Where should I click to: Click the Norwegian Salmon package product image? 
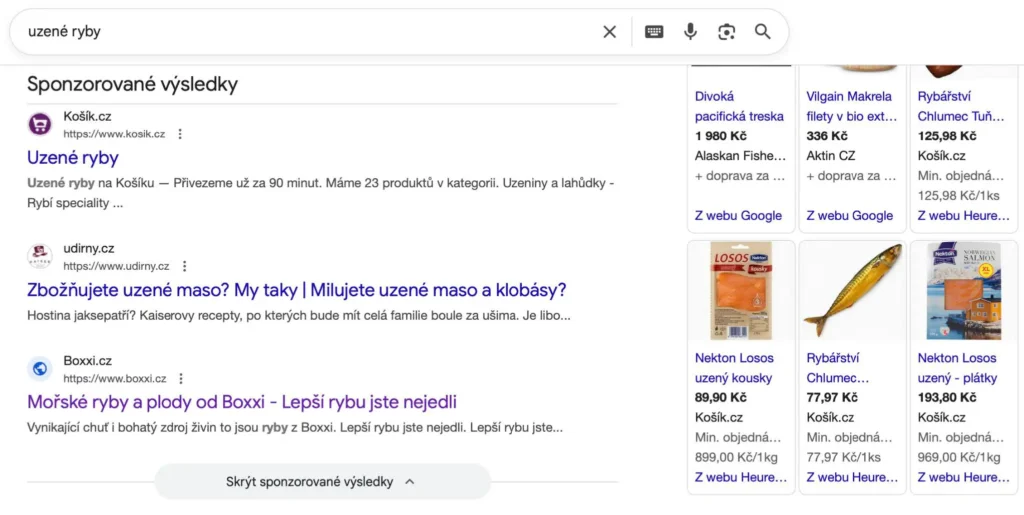(963, 291)
